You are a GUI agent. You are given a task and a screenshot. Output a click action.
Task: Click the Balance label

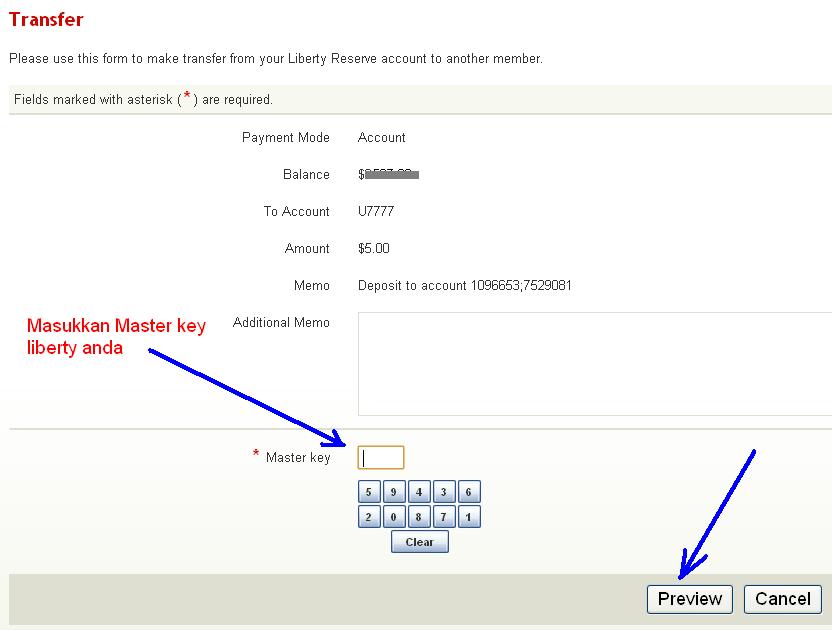[306, 175]
